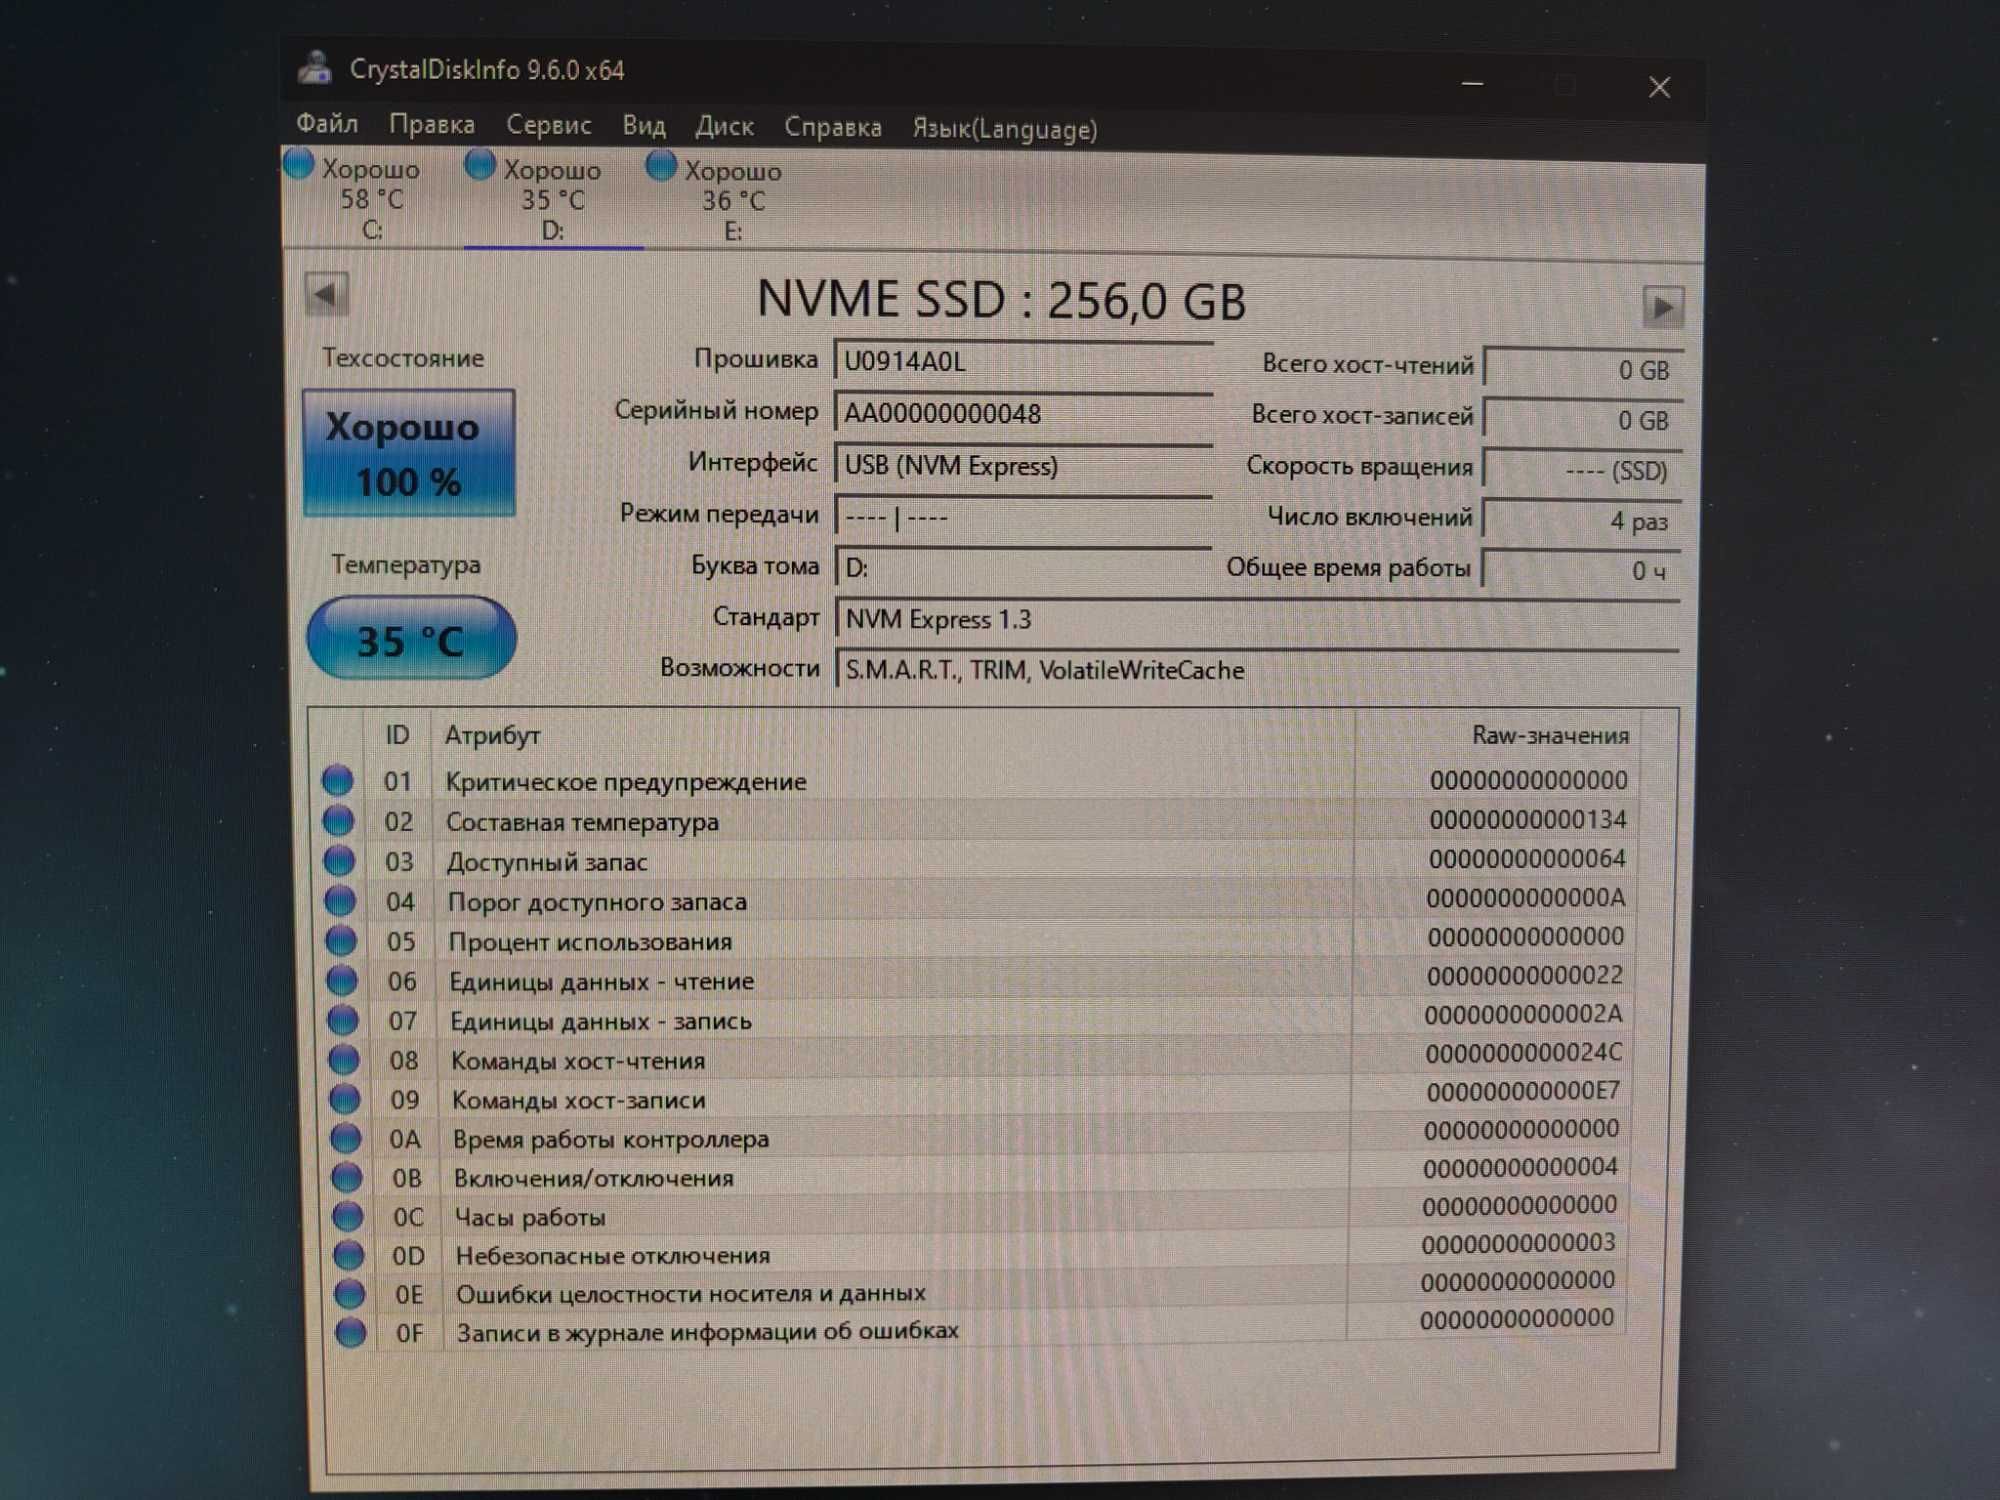Click the status orb for drive C:
This screenshot has height=1500, width=2000.
pyautogui.click(x=299, y=164)
